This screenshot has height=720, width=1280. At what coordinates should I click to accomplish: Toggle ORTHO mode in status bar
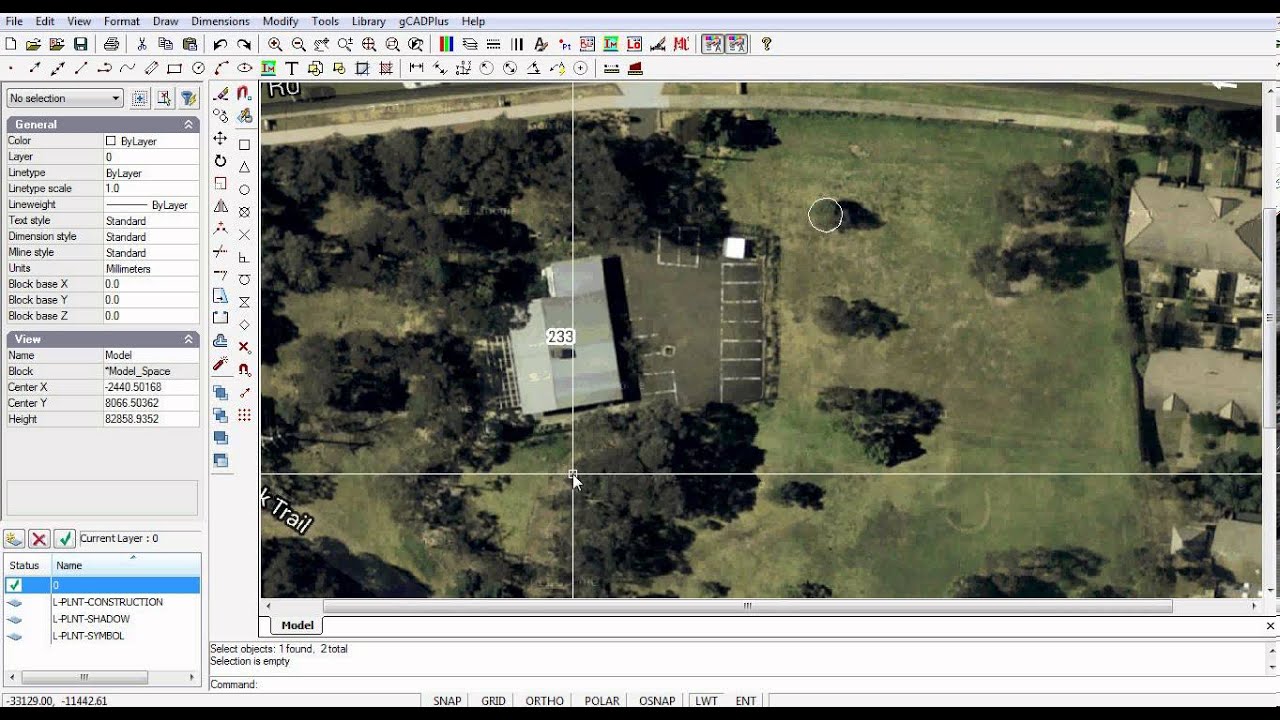[545, 701]
